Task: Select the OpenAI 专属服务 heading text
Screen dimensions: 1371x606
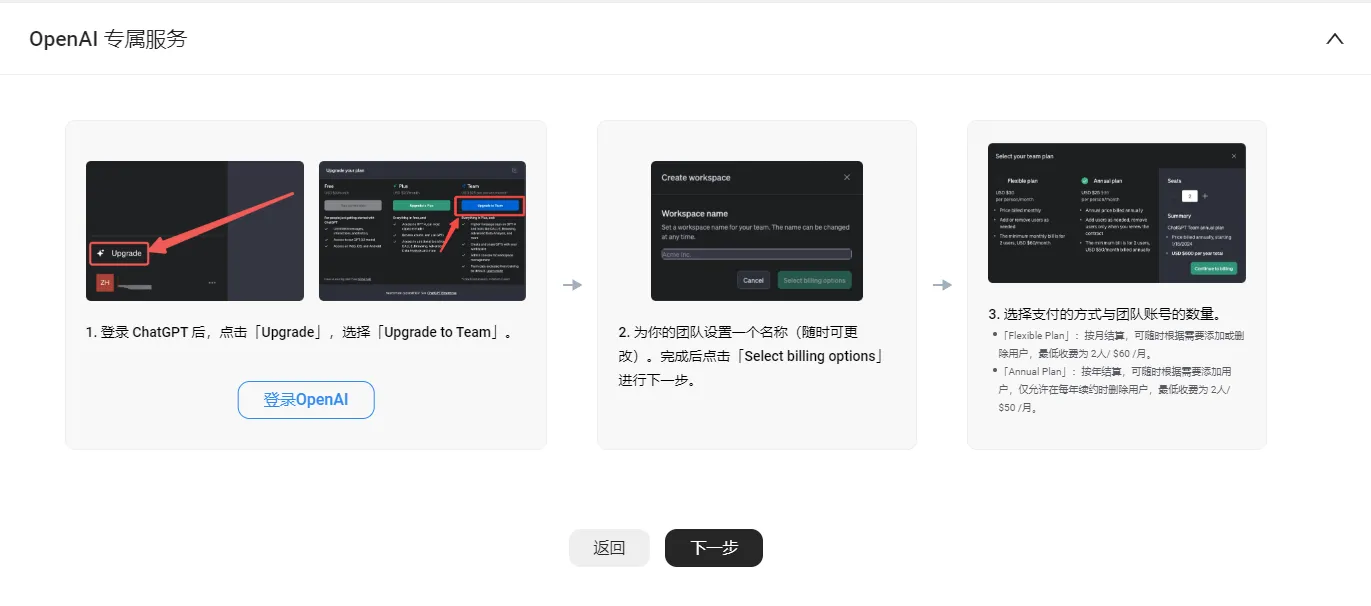Action: point(108,39)
